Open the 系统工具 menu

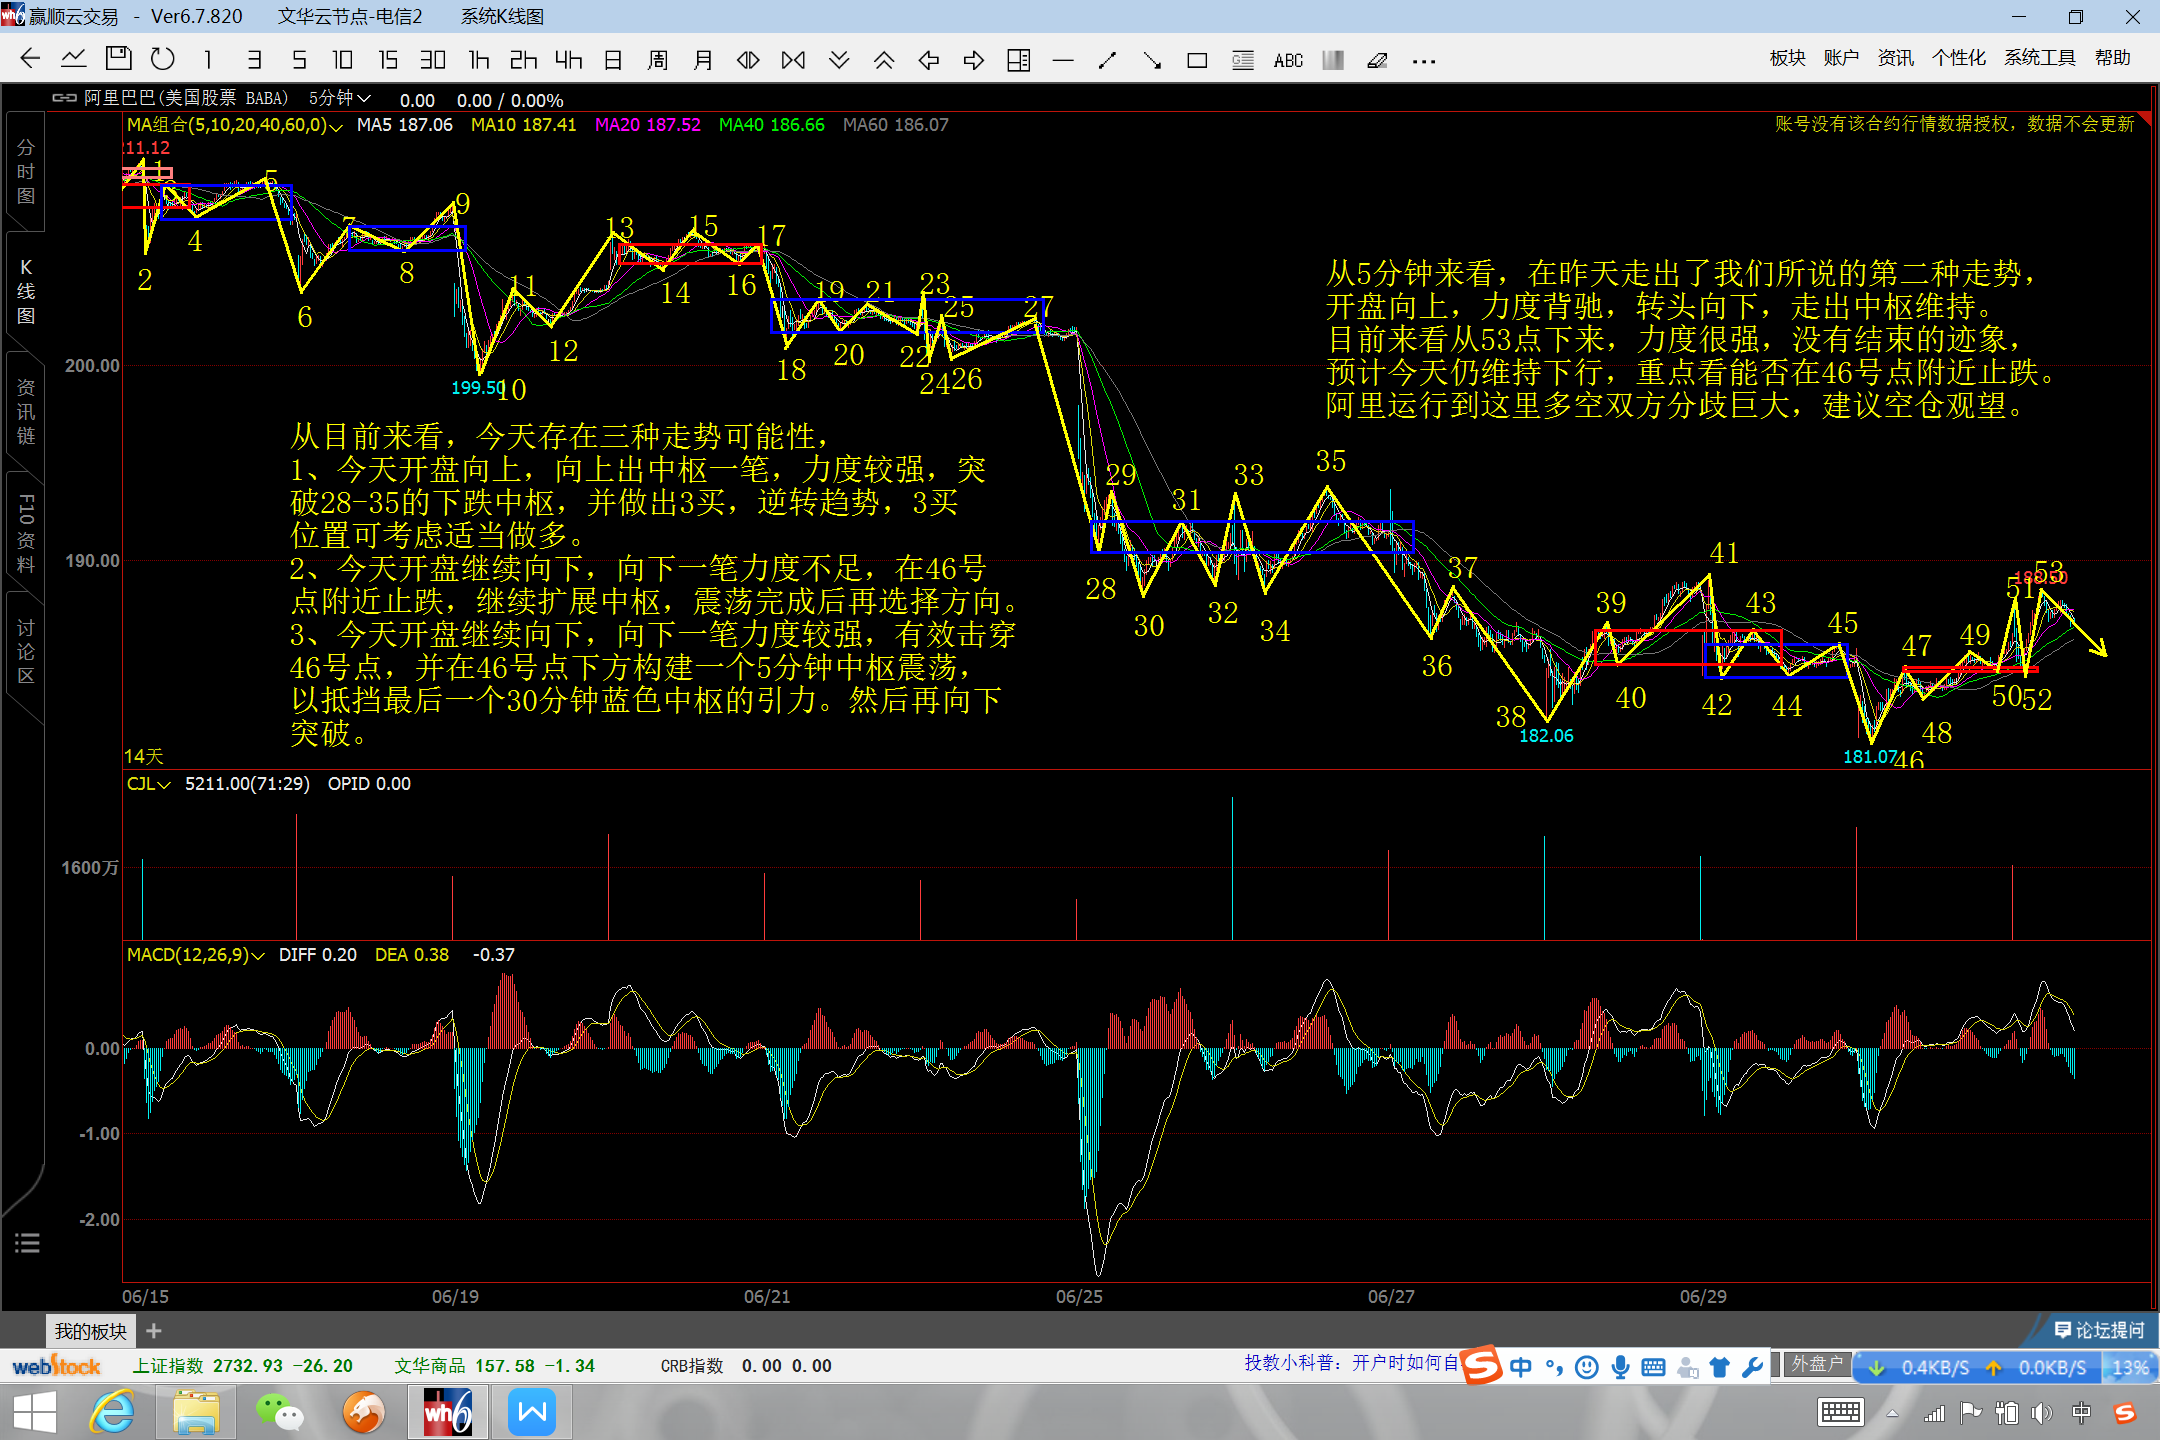2039,58
